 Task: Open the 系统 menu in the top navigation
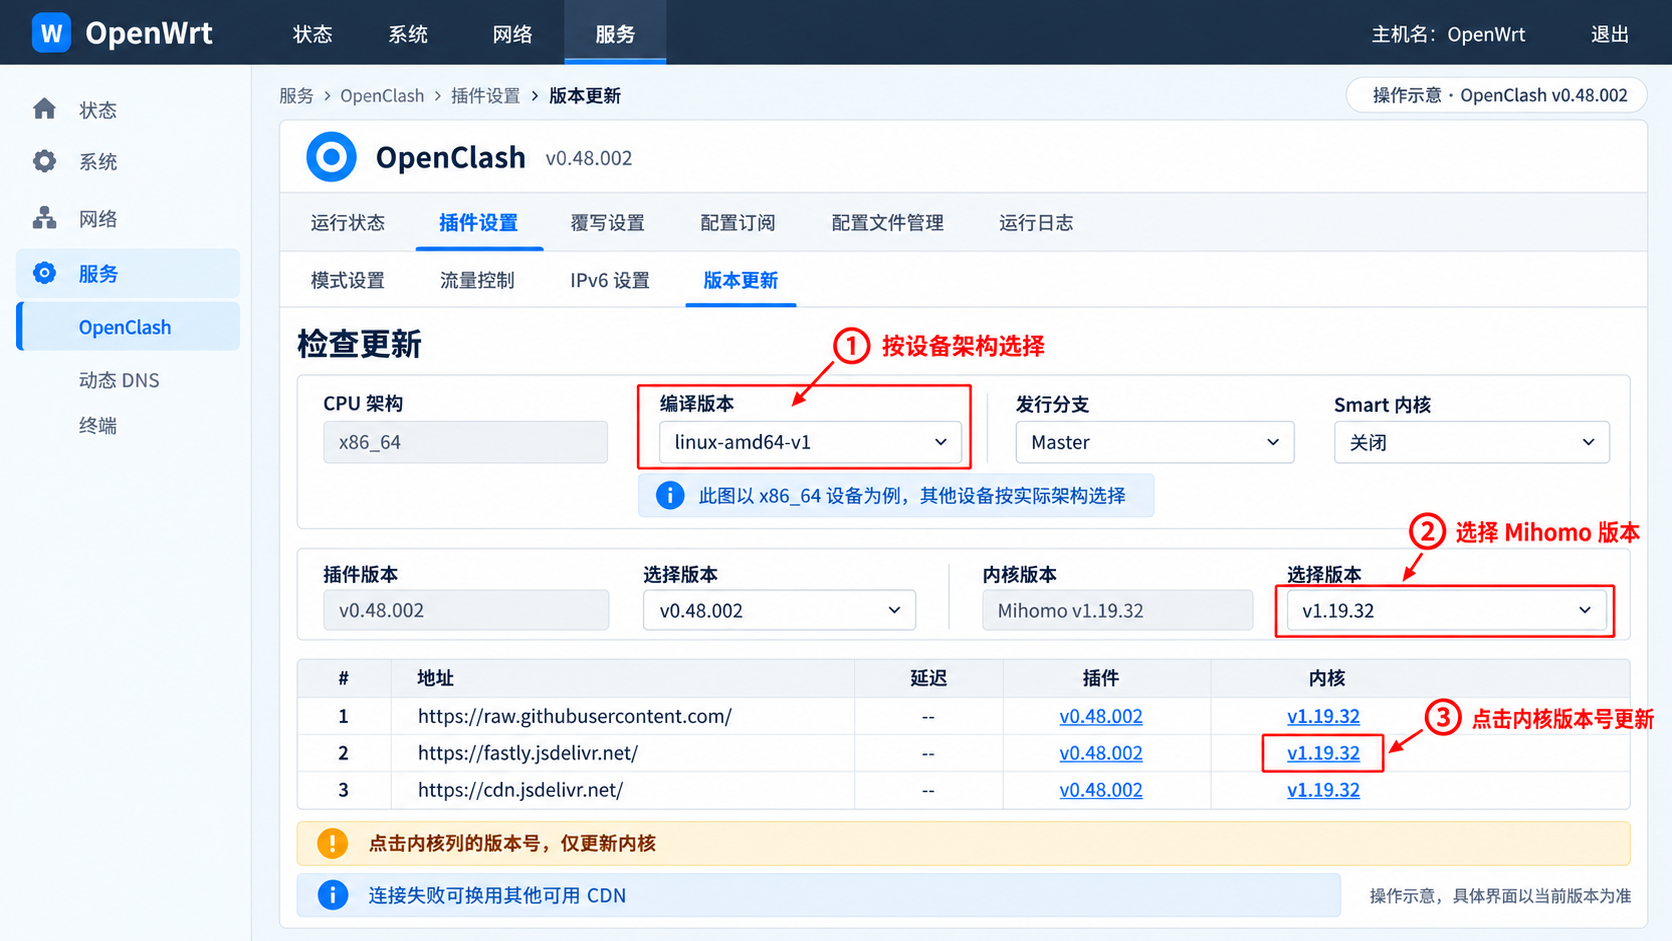pos(408,34)
